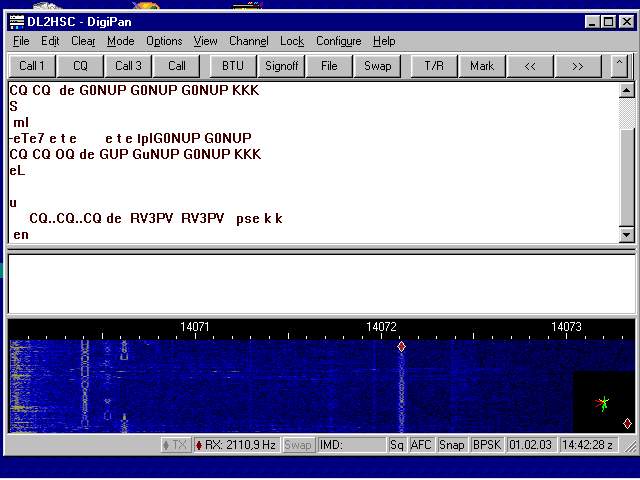Click the phase scope indicator display
The image size is (640, 480).
click(602, 404)
